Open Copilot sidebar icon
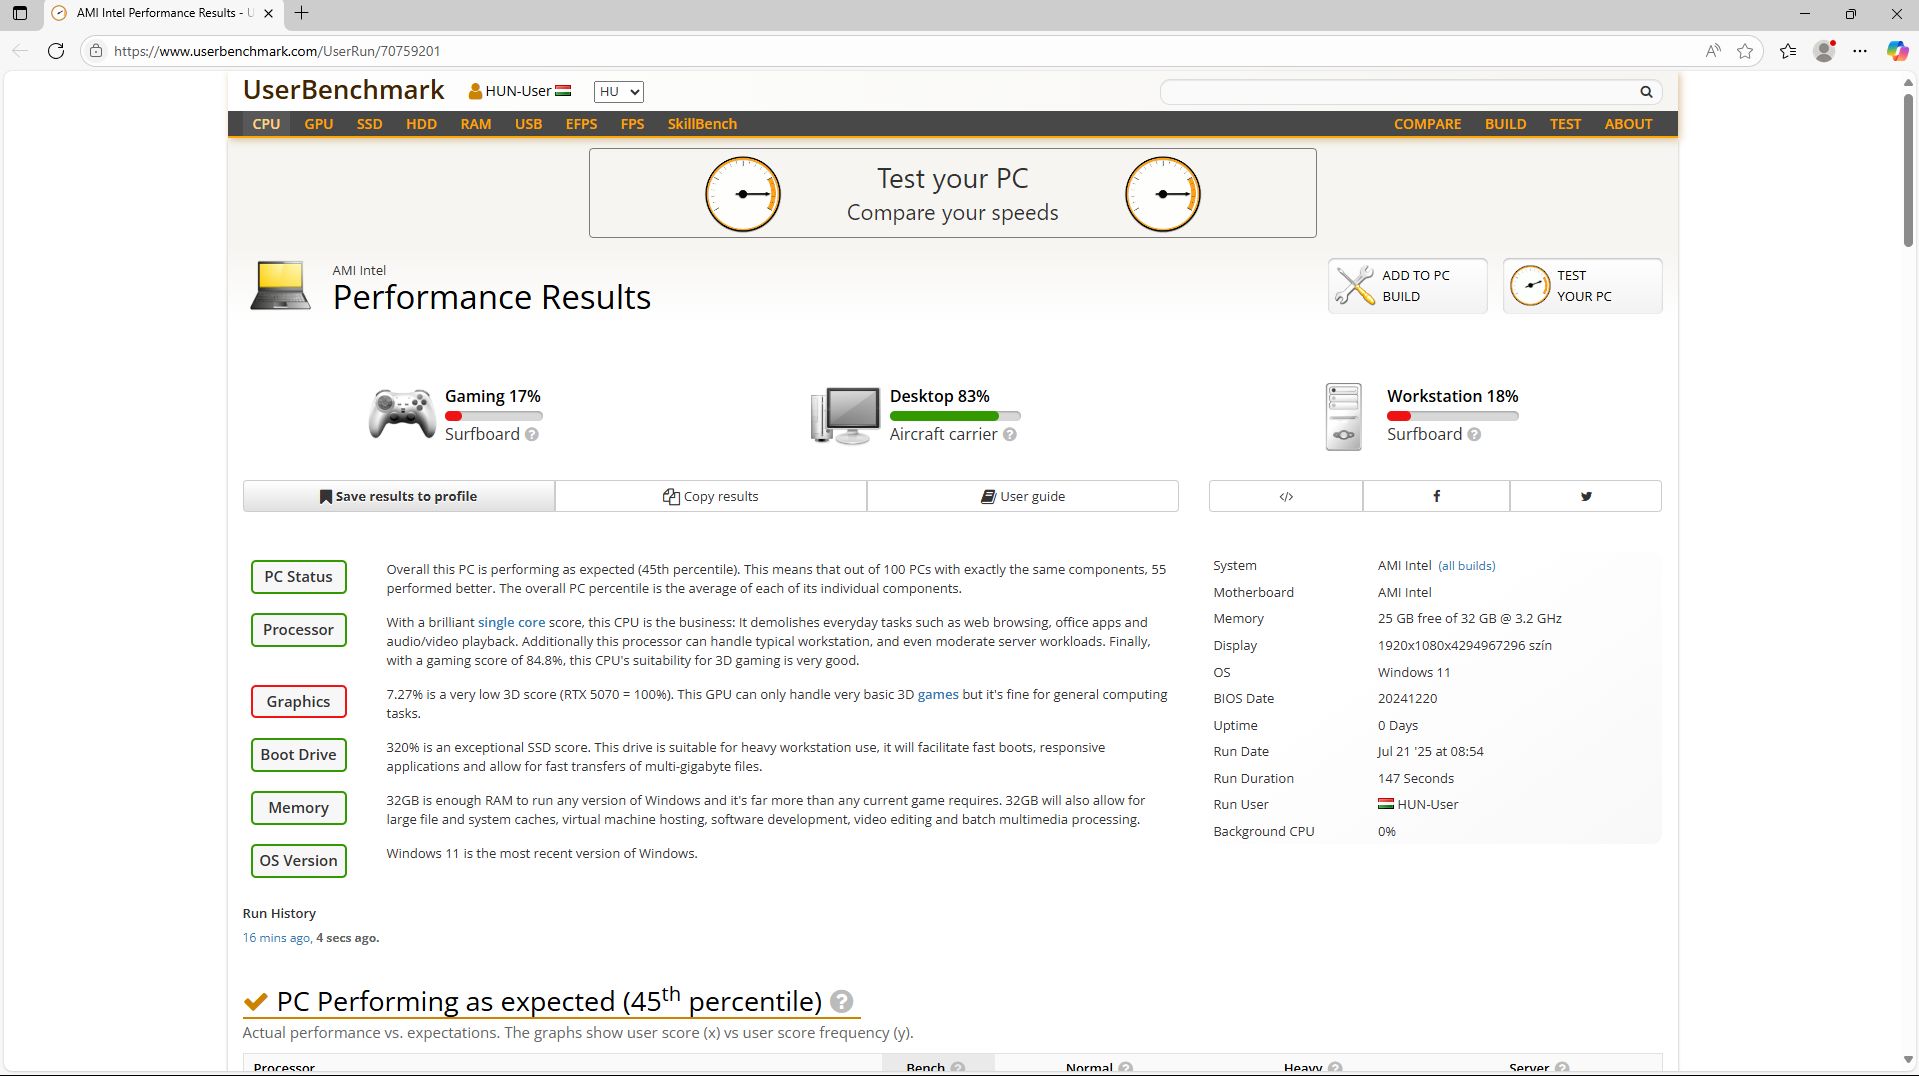Image resolution: width=1919 pixels, height=1076 pixels. [x=1897, y=51]
